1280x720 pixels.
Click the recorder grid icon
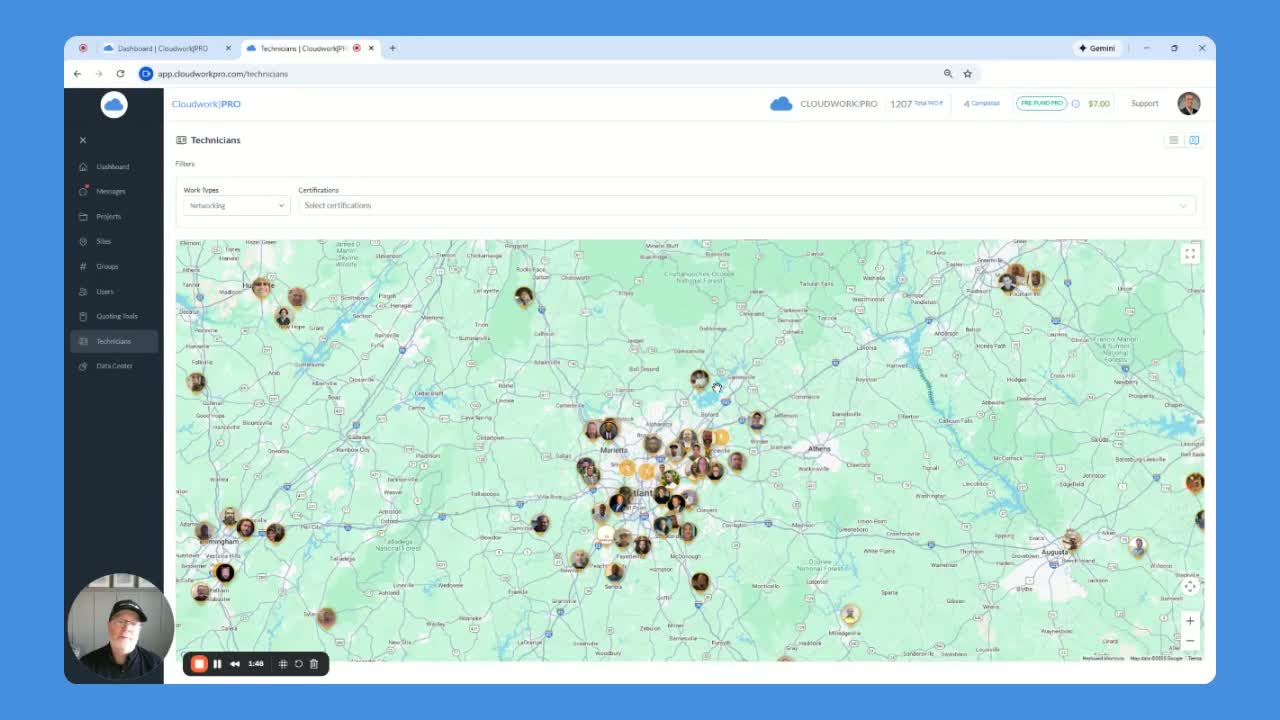click(x=283, y=664)
